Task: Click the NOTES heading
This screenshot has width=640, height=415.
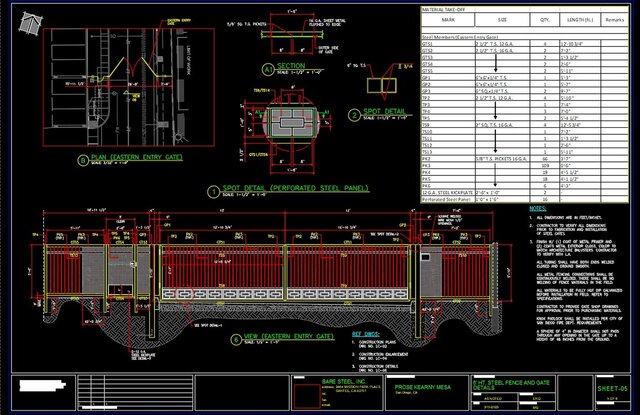Action: click(x=536, y=209)
